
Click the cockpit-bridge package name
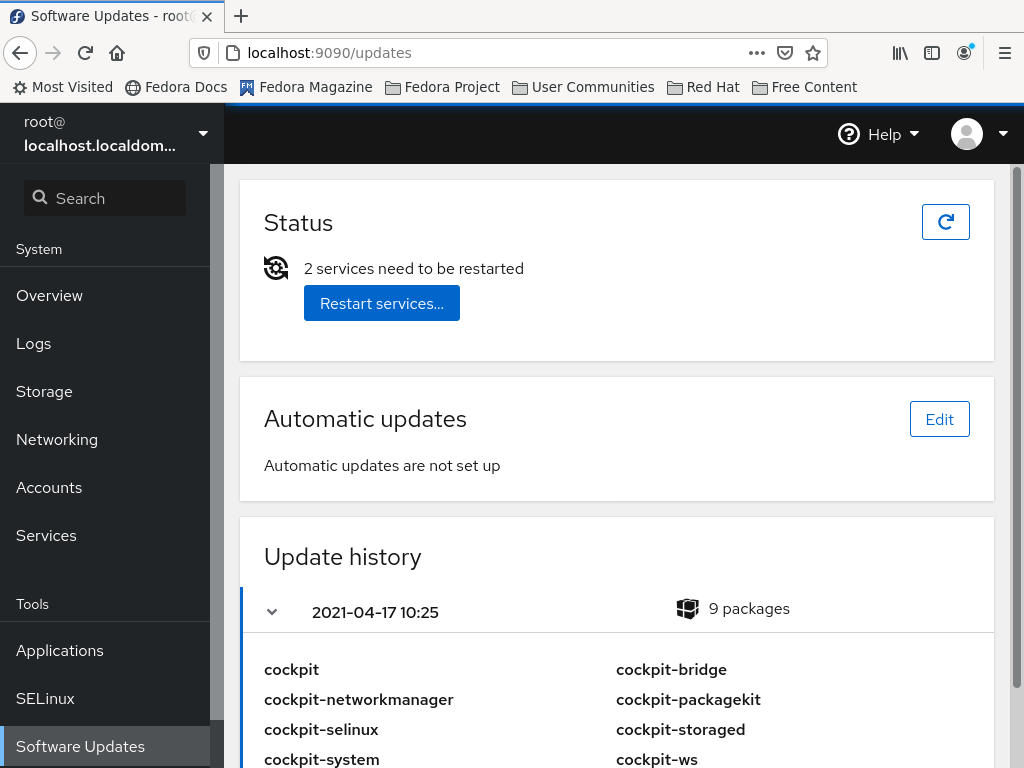pyautogui.click(x=671, y=669)
